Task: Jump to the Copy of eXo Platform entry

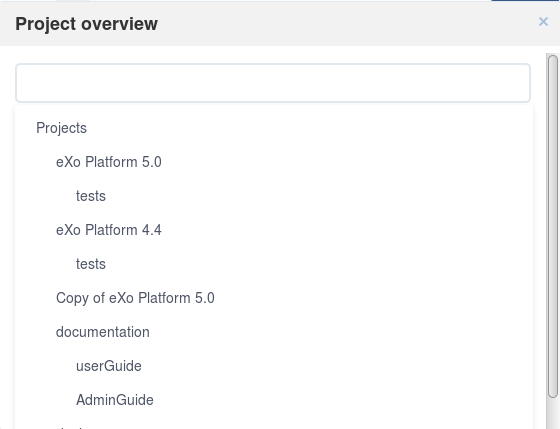Action: 135,298
